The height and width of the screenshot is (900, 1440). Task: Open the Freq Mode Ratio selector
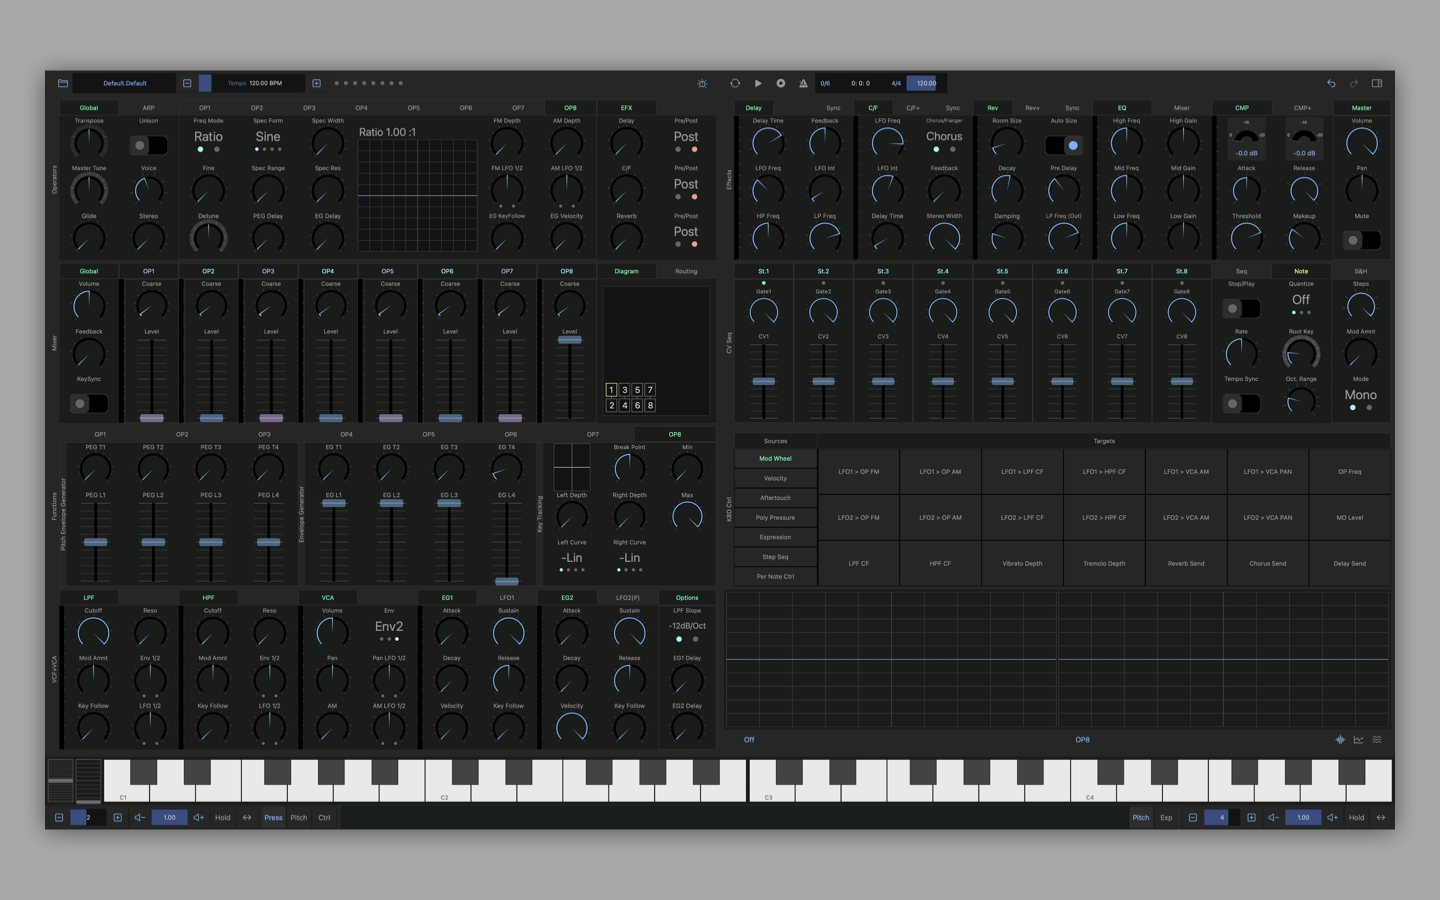[208, 137]
